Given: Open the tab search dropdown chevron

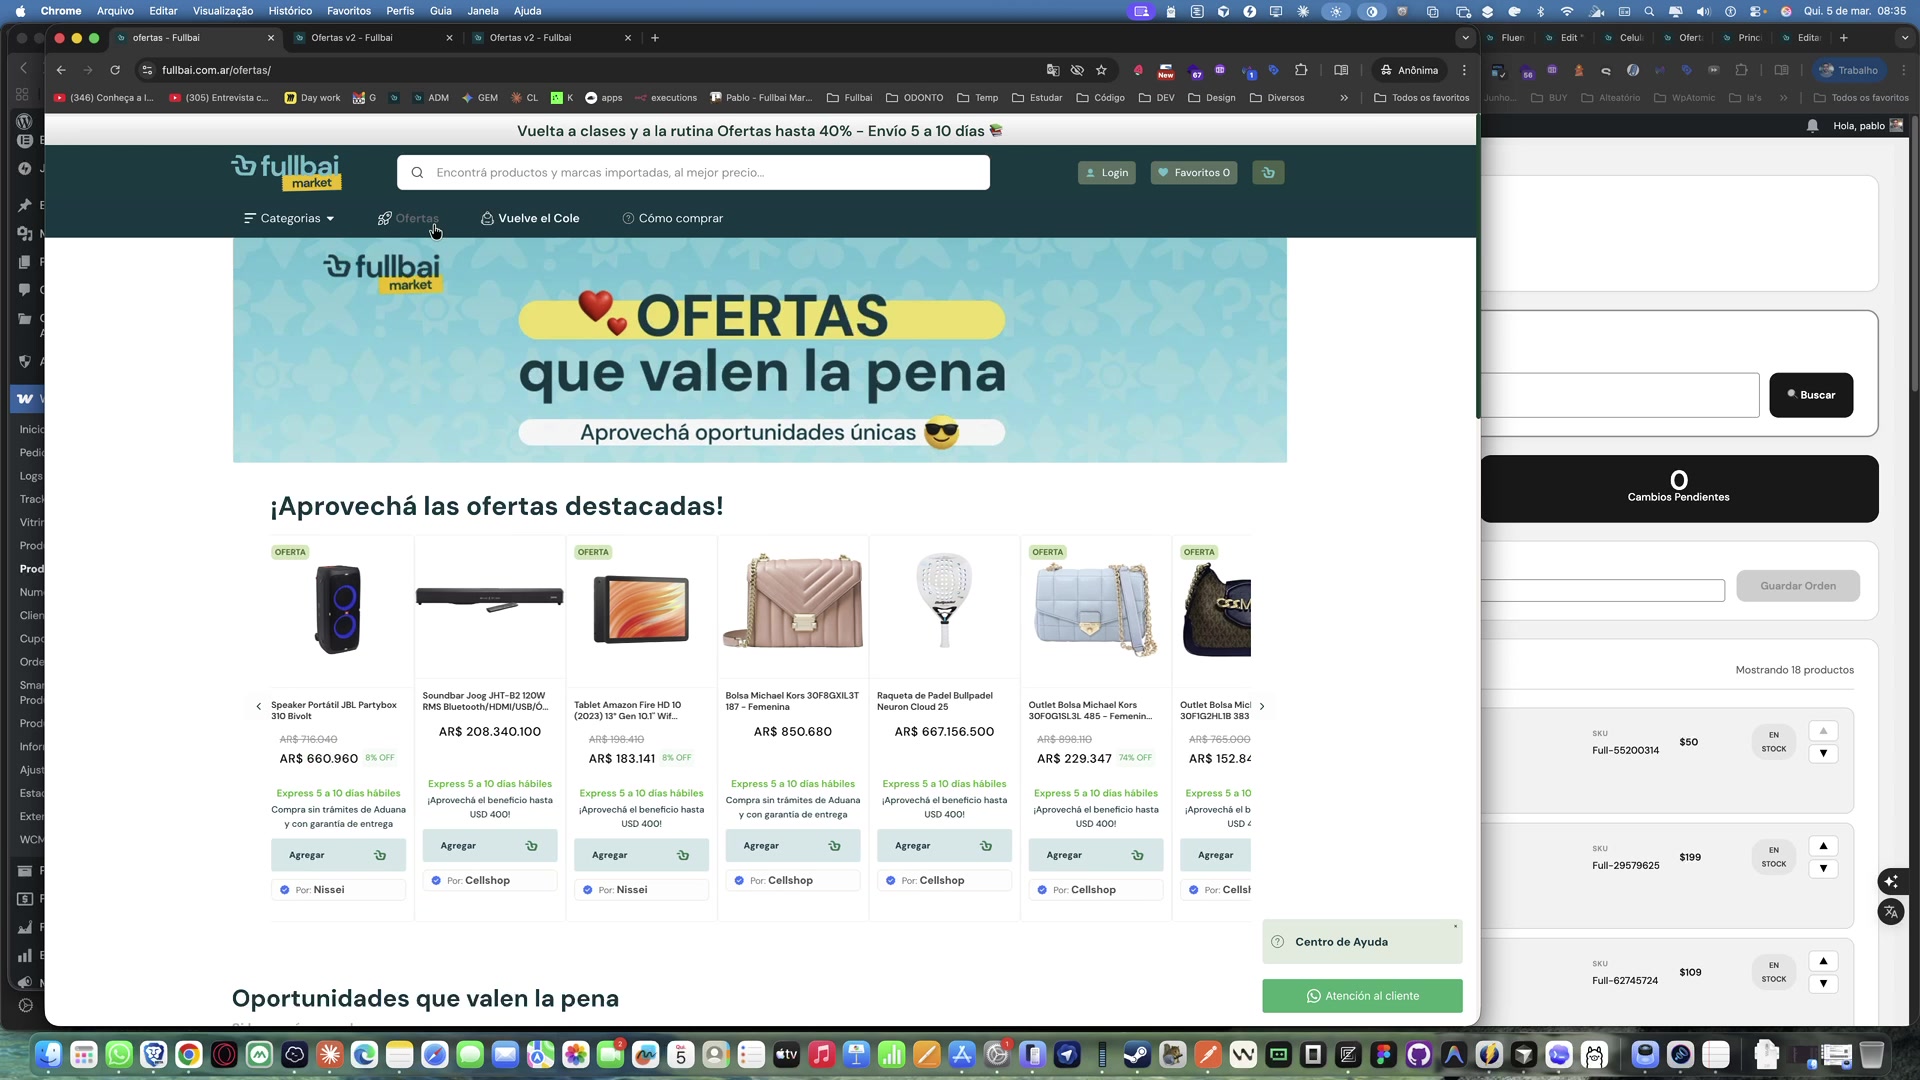Looking at the screenshot, I should 1465,38.
